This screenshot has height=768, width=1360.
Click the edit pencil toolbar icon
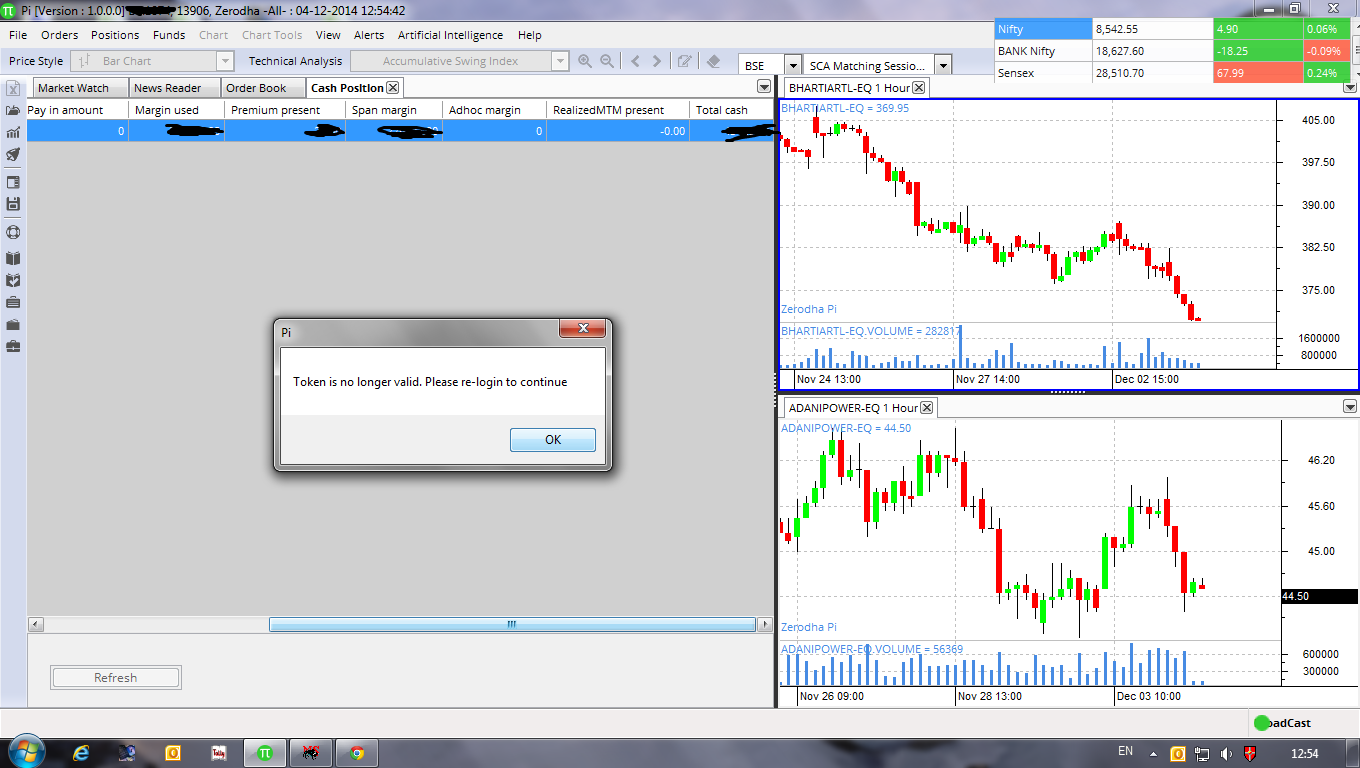(685, 61)
